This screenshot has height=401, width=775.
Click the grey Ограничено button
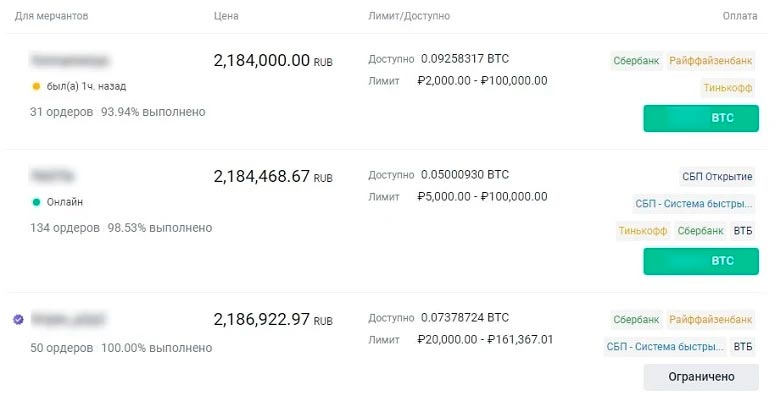(700, 377)
